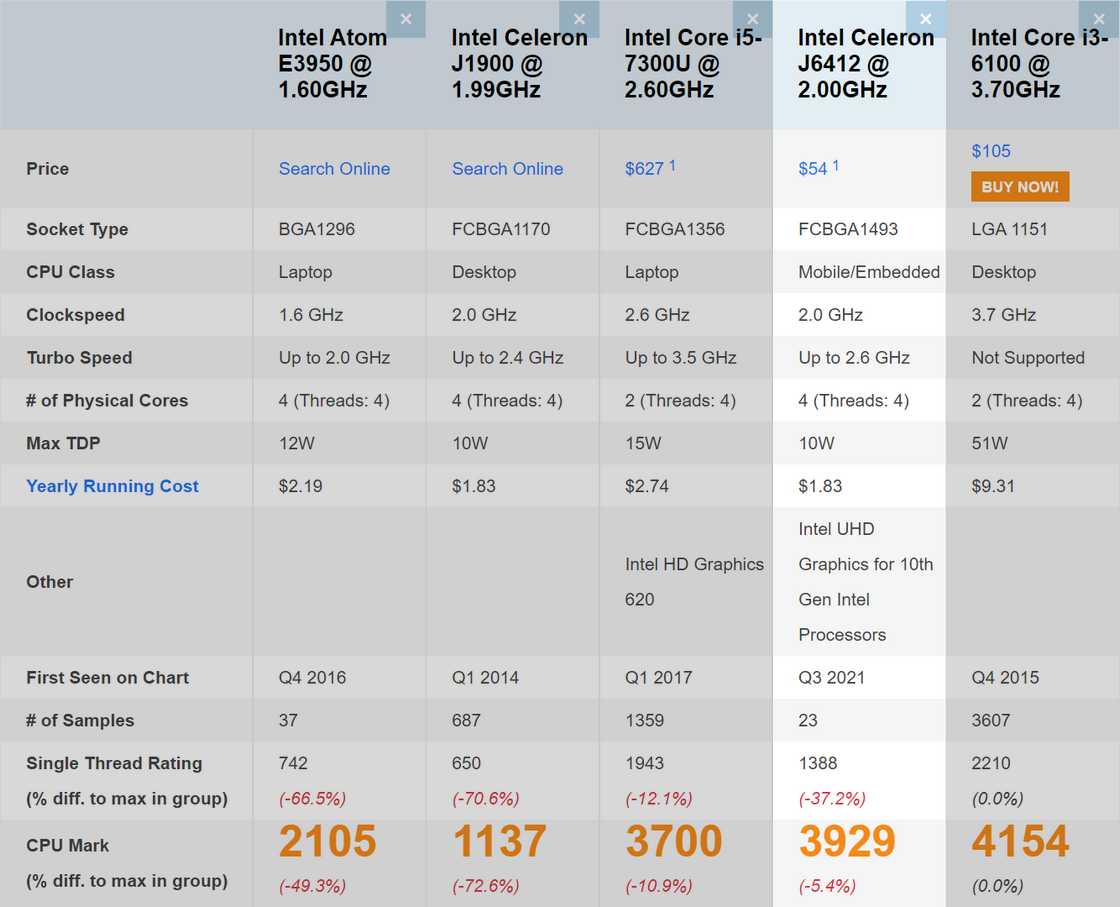Click the Single Thread Rating row label
Viewport: 1120px width, 907px height.
point(114,763)
